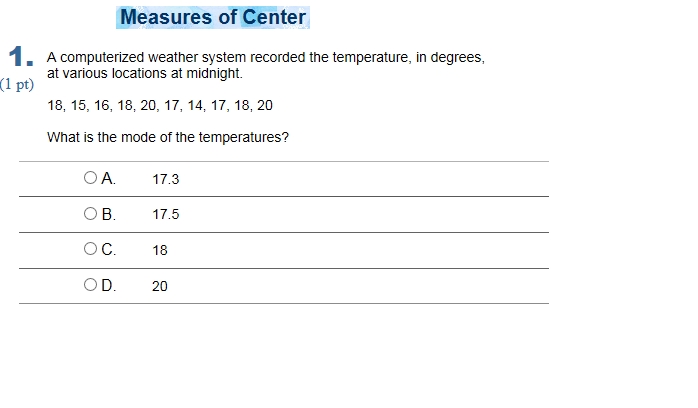Viewport: 698px width, 408px height.
Task: Click the answer value 20 in row D
Action: (160, 286)
